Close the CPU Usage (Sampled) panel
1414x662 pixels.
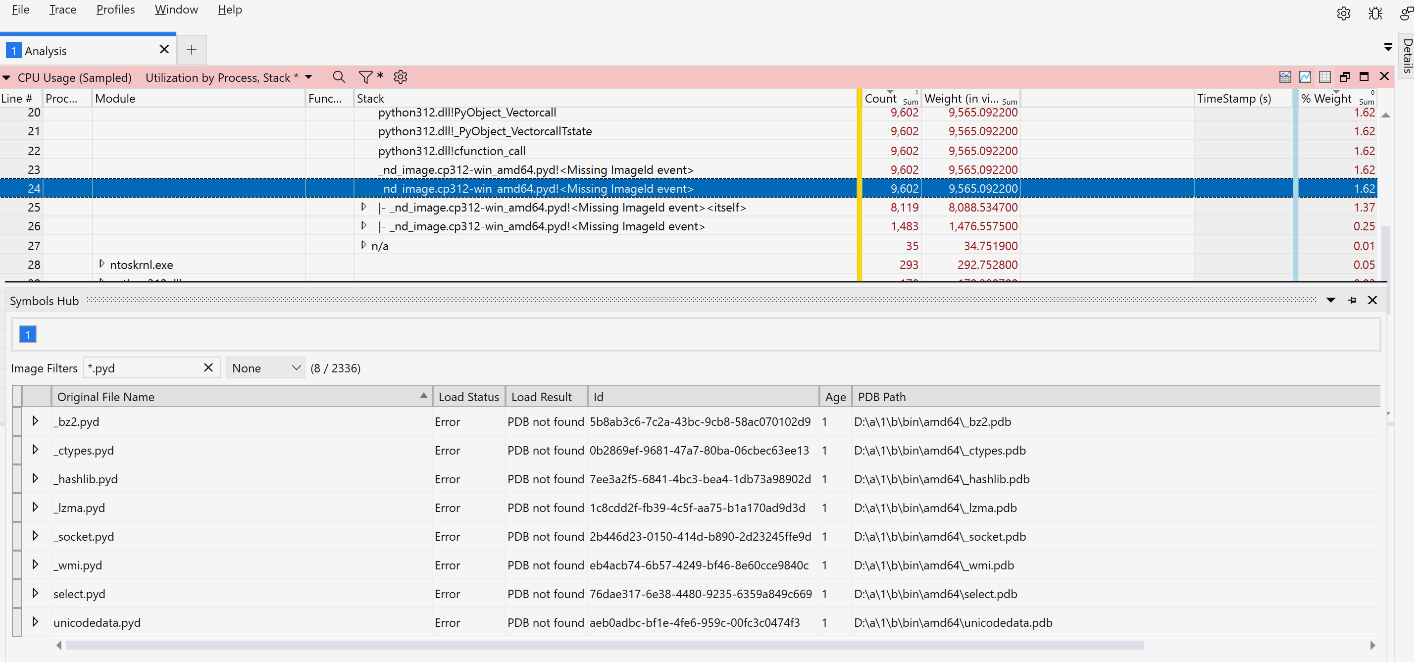(x=1385, y=77)
